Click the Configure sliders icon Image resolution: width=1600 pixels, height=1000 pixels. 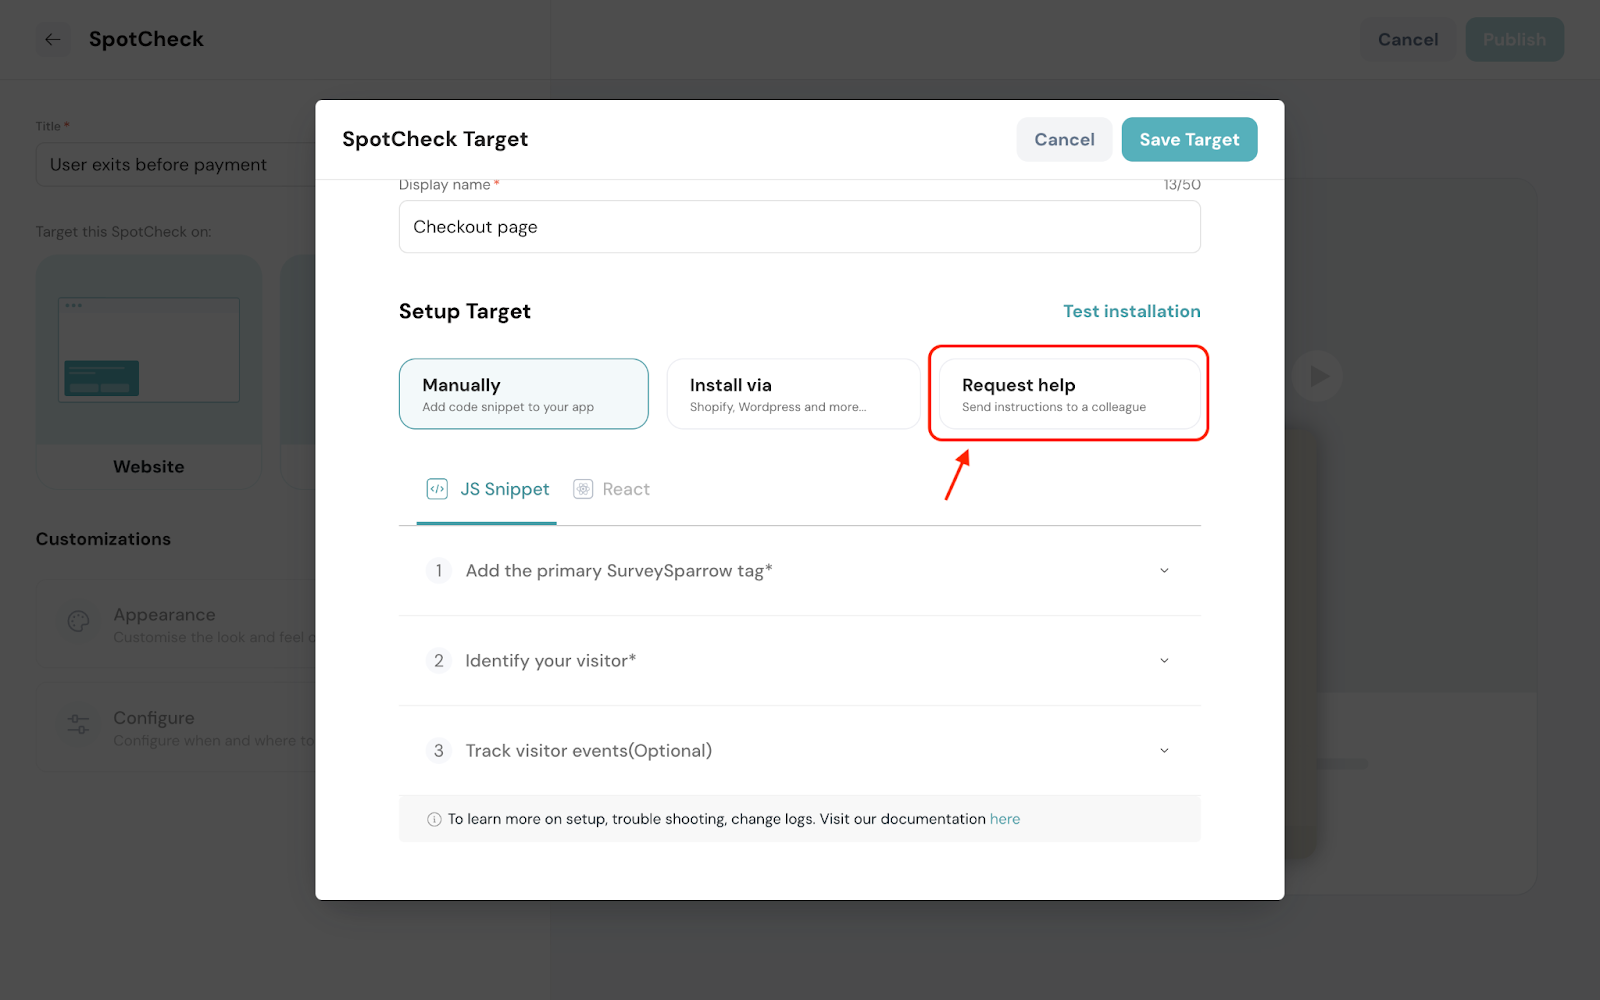78,724
